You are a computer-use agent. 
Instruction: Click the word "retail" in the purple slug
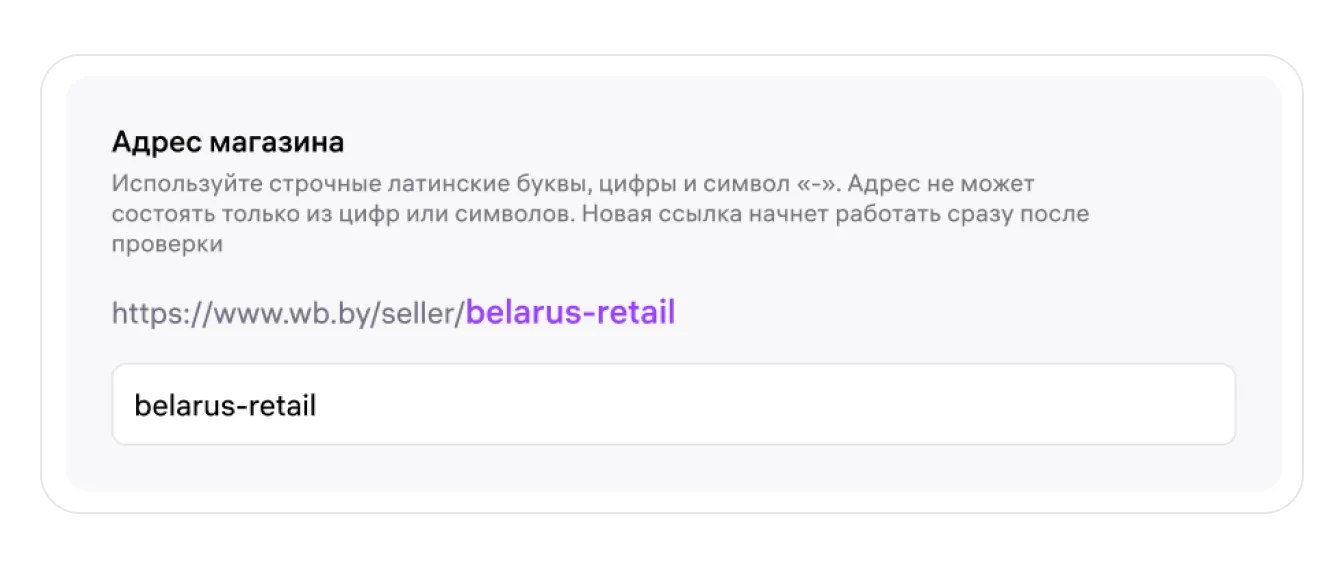635,313
